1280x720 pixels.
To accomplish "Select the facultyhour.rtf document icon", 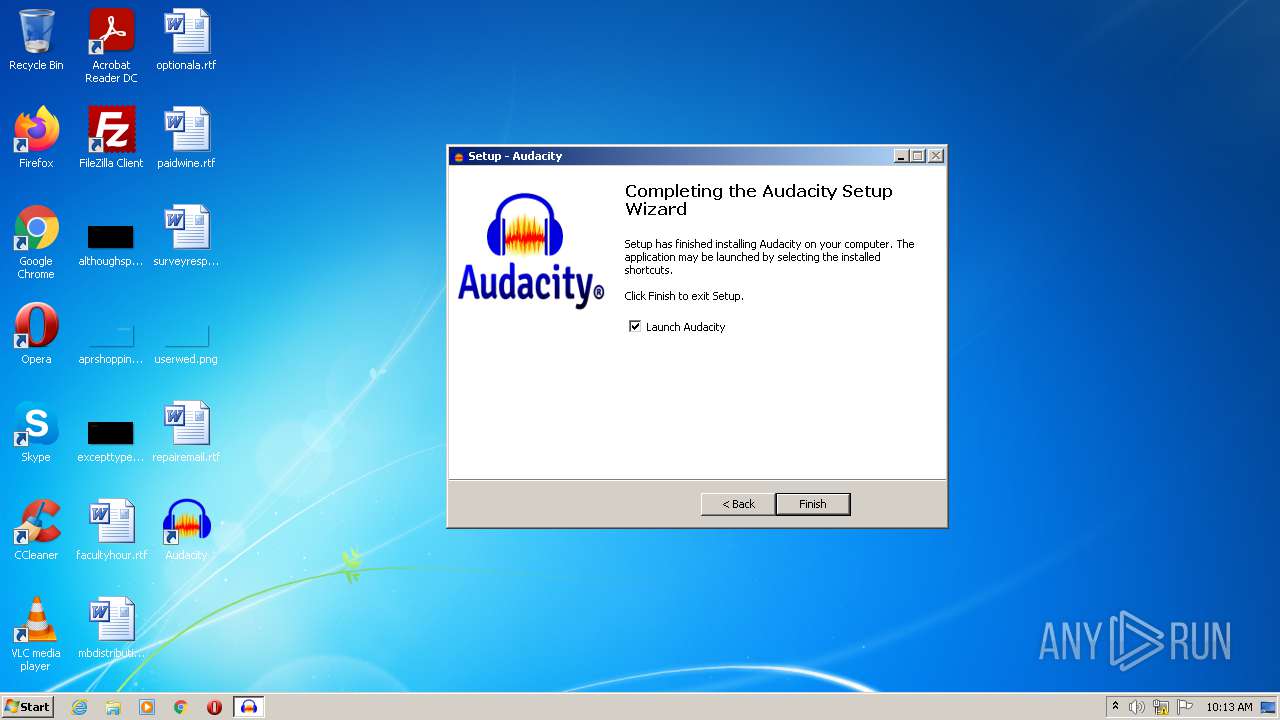I will click(x=111, y=531).
